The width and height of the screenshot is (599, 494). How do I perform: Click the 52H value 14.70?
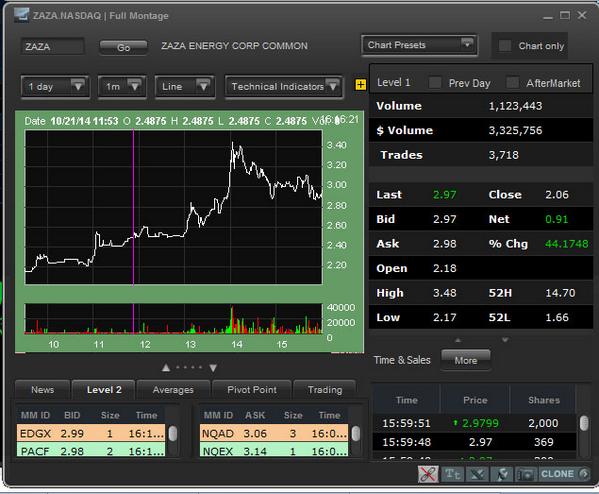click(x=560, y=293)
